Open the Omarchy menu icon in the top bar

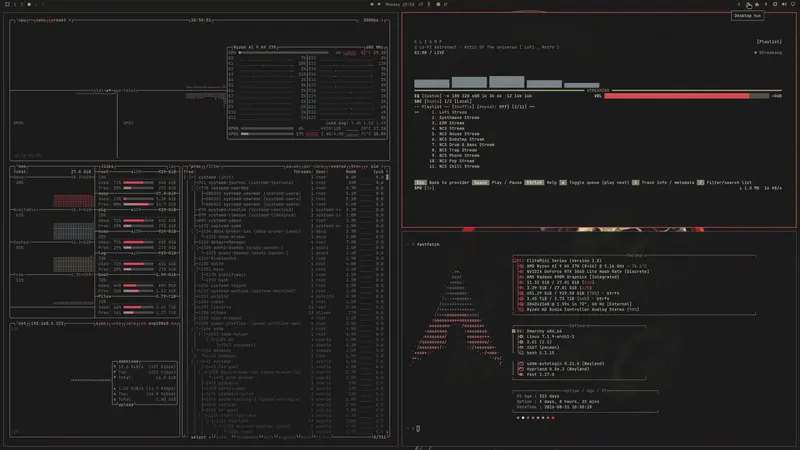click(x=7, y=4)
